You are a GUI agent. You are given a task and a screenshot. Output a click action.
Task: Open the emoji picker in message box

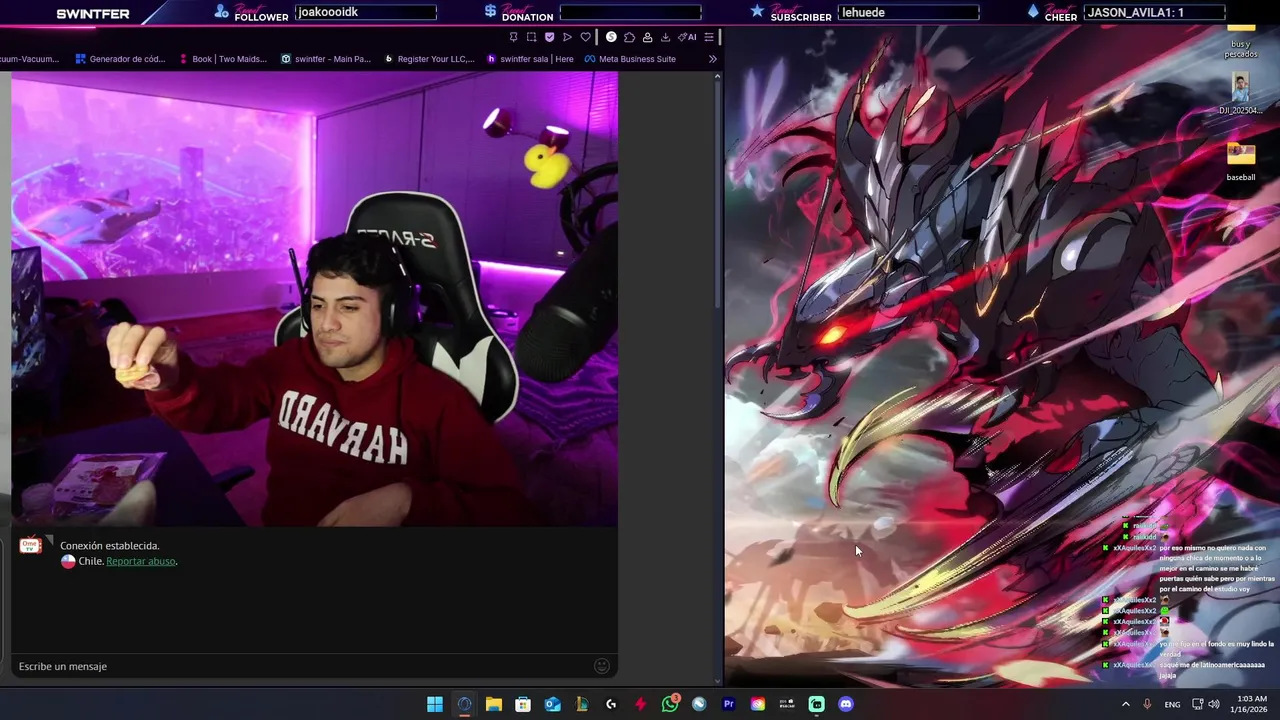(x=602, y=666)
